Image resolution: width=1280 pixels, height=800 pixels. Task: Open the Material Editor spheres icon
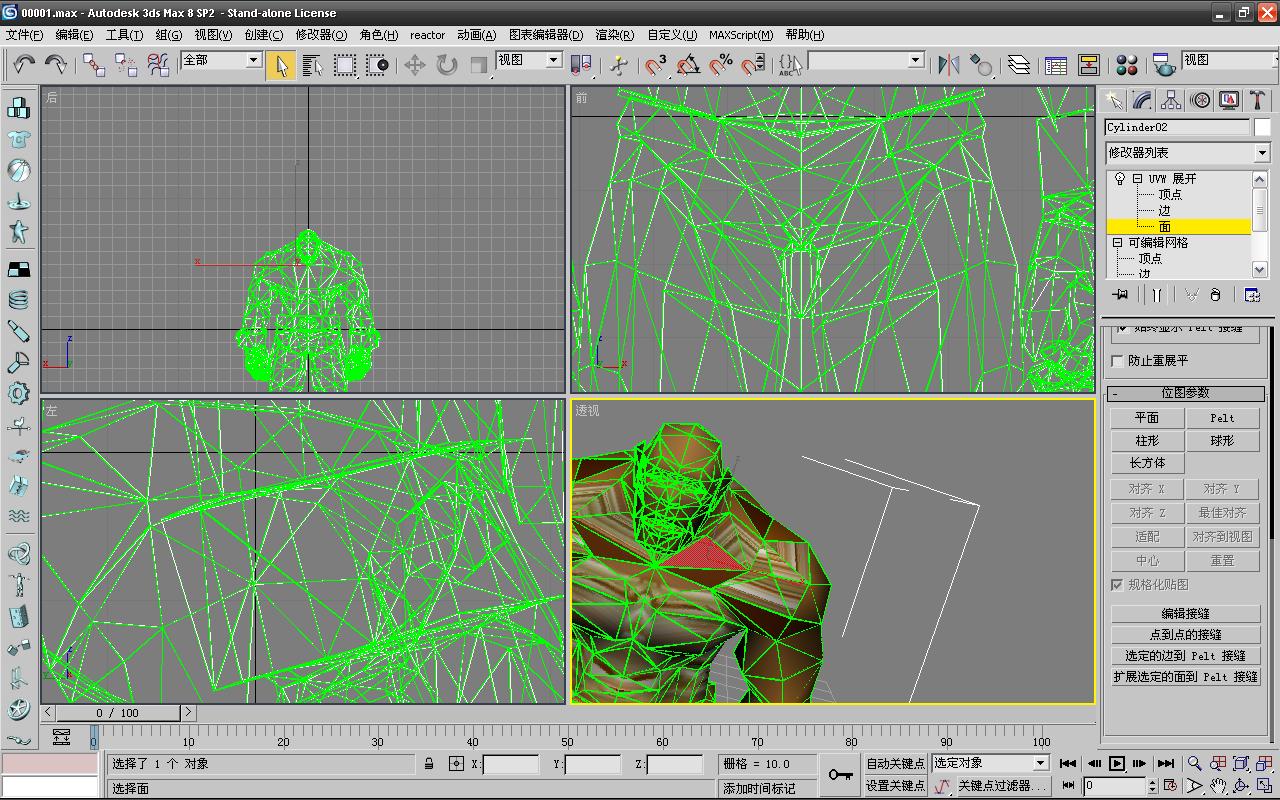click(1127, 65)
